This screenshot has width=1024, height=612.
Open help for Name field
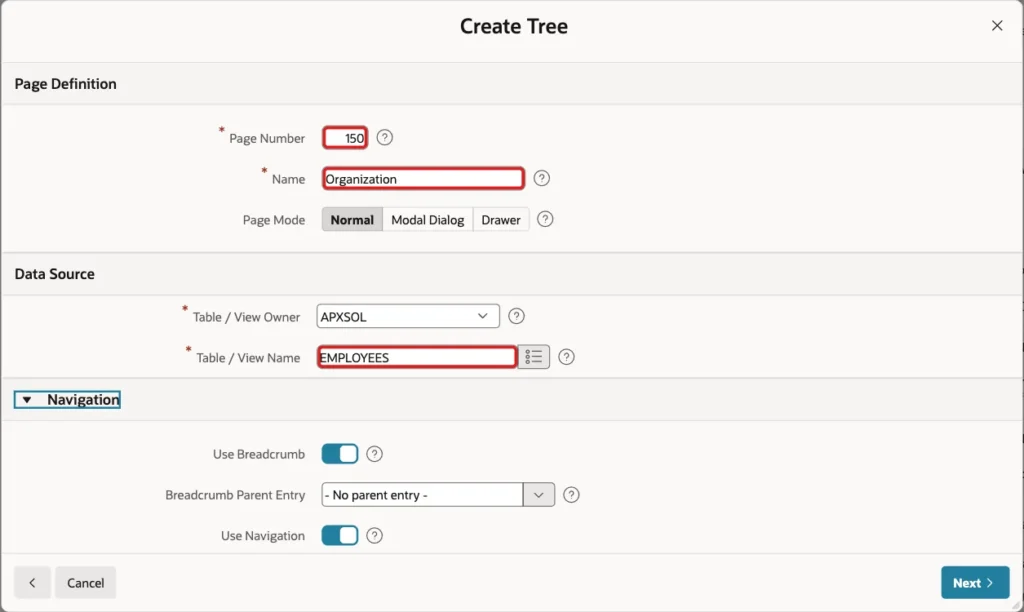541,178
